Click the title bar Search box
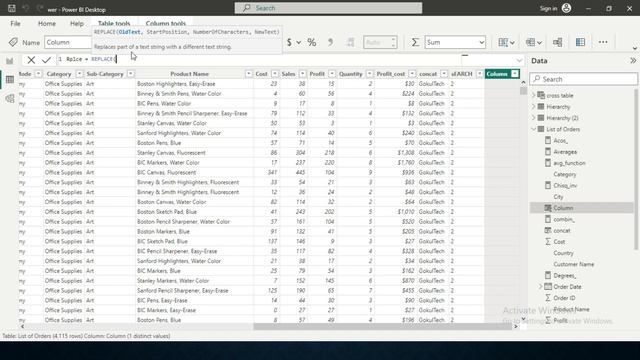The width and height of the screenshot is (640, 360). 328,8
